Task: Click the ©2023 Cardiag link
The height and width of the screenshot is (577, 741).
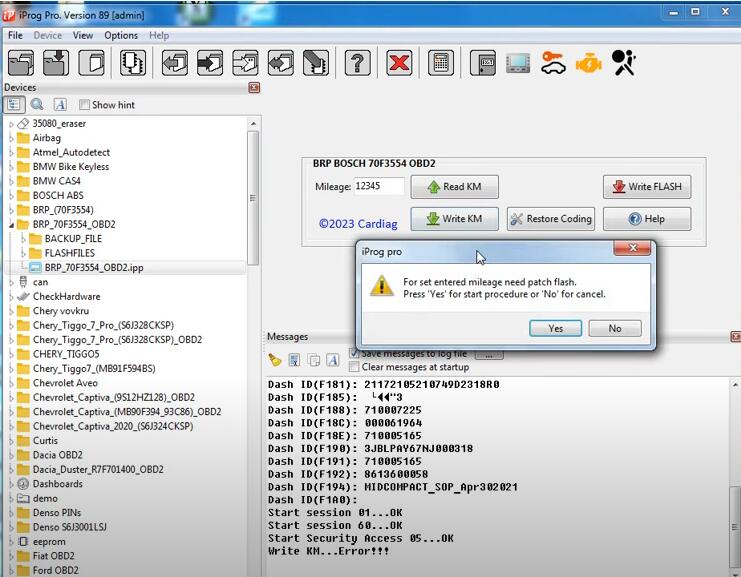Action: tap(358, 224)
